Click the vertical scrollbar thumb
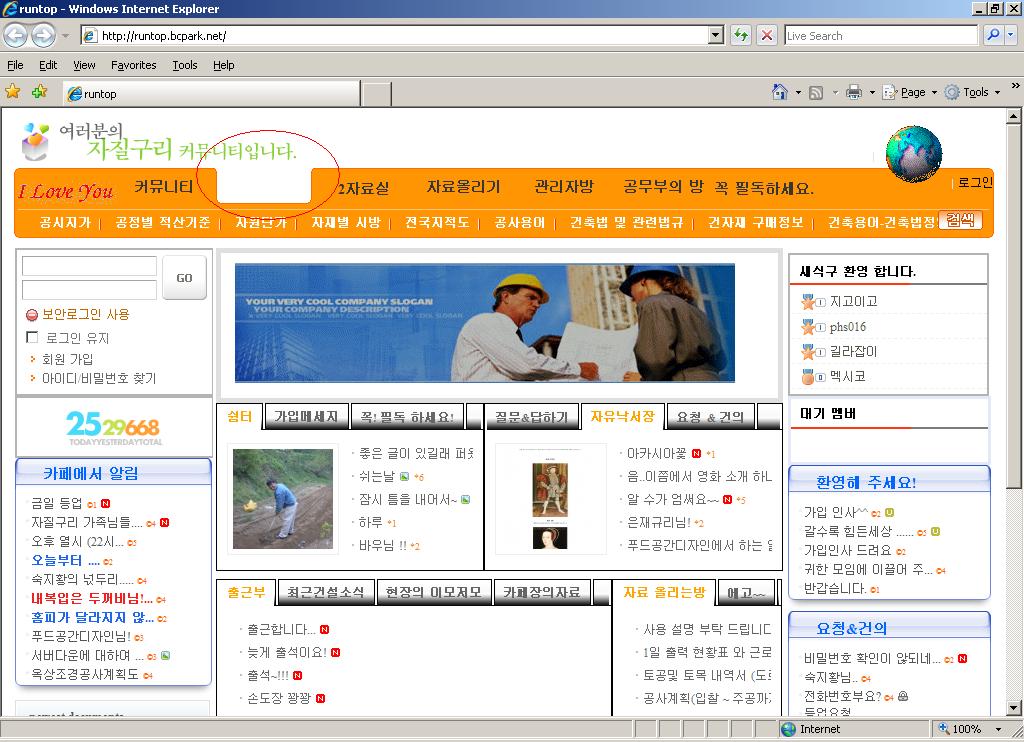 (x=1014, y=306)
